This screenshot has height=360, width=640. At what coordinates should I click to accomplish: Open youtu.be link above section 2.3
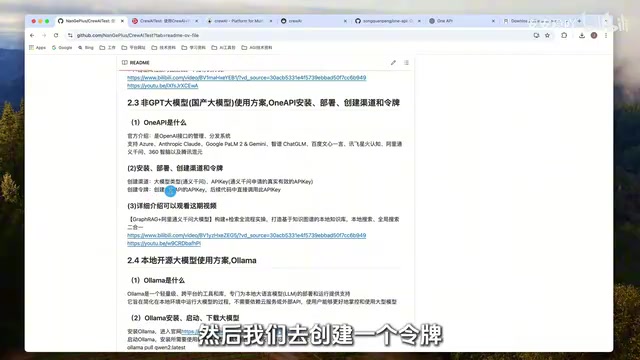pos(162,86)
